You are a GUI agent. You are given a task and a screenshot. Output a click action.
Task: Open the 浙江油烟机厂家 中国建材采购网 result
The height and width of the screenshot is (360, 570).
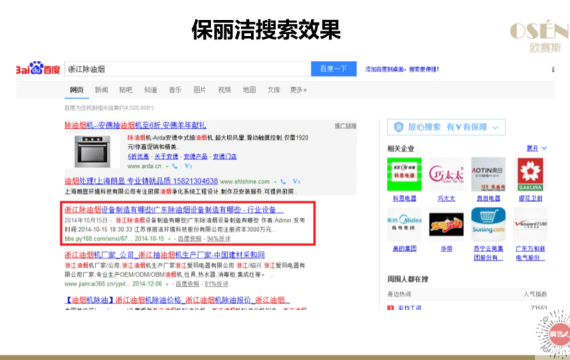click(165, 255)
